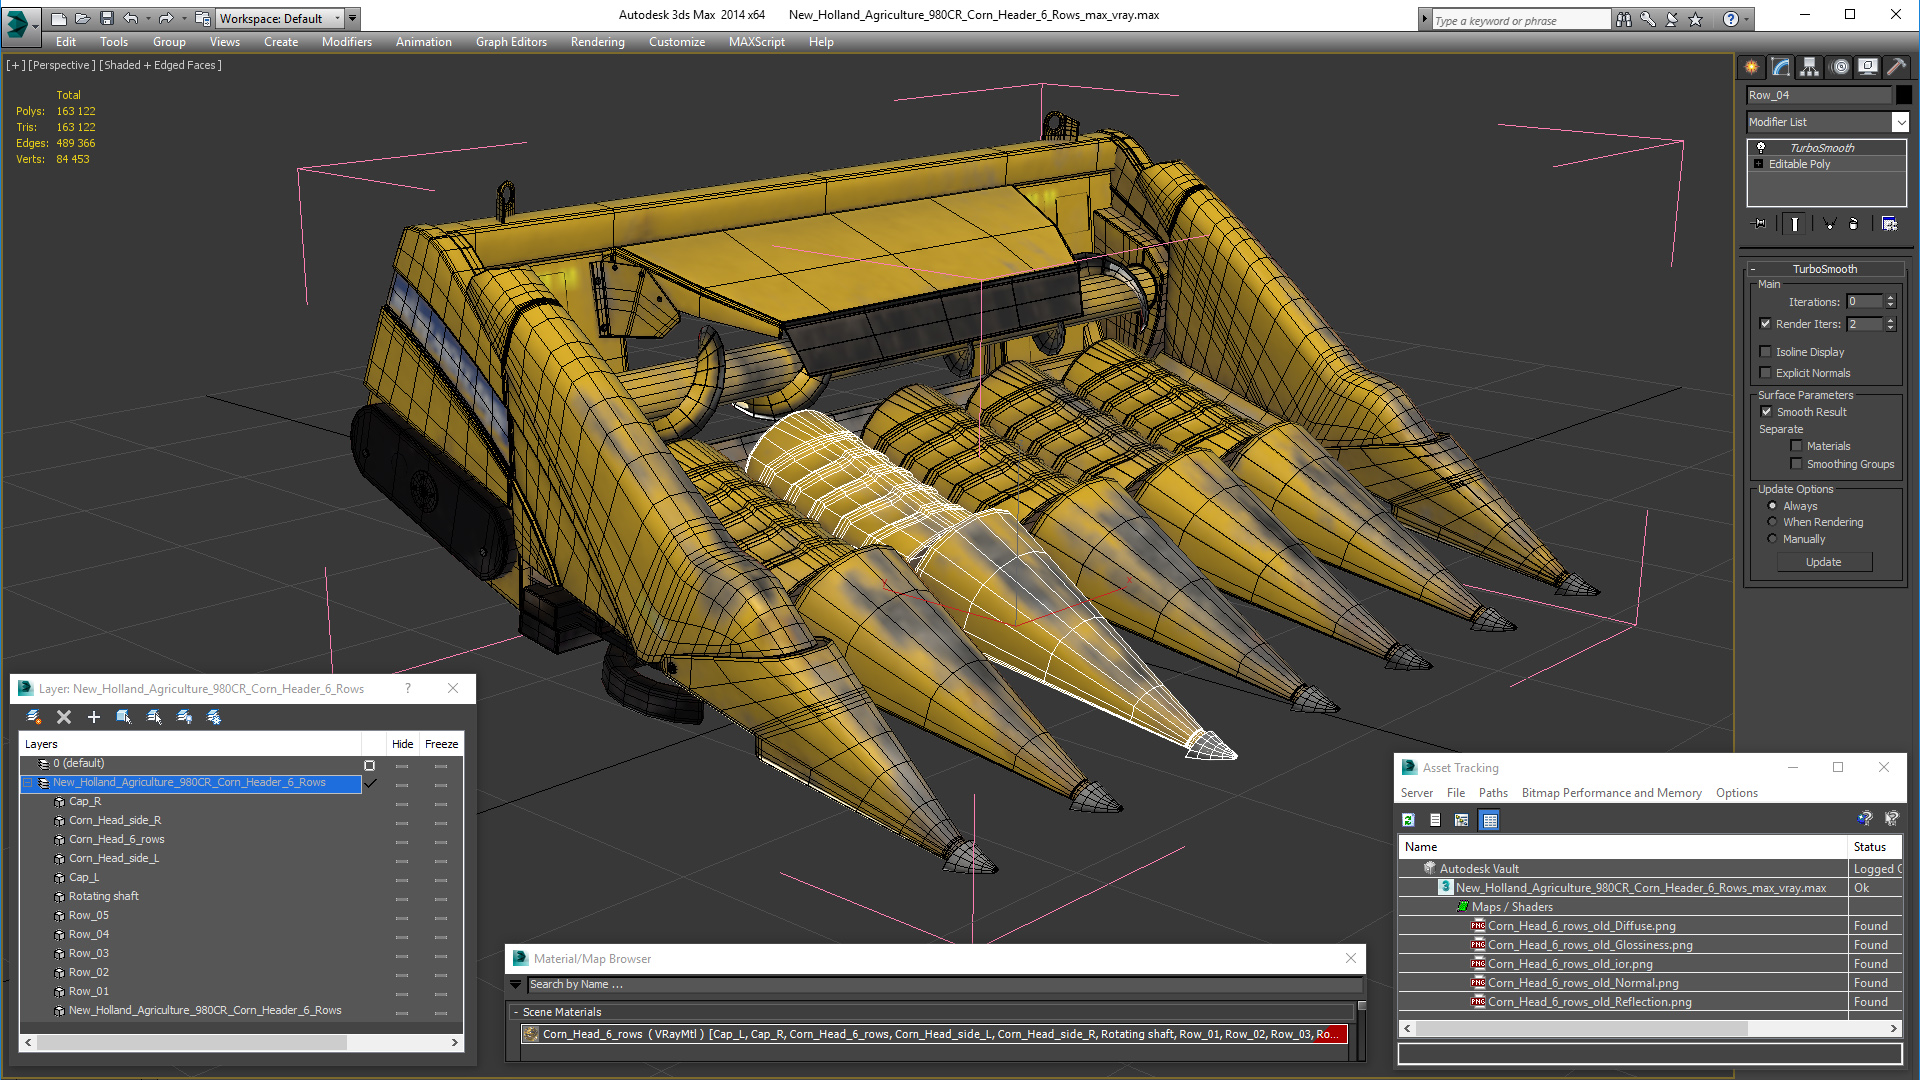Open the Workspace Default dropdown
1920x1080 pixels.
337,18
